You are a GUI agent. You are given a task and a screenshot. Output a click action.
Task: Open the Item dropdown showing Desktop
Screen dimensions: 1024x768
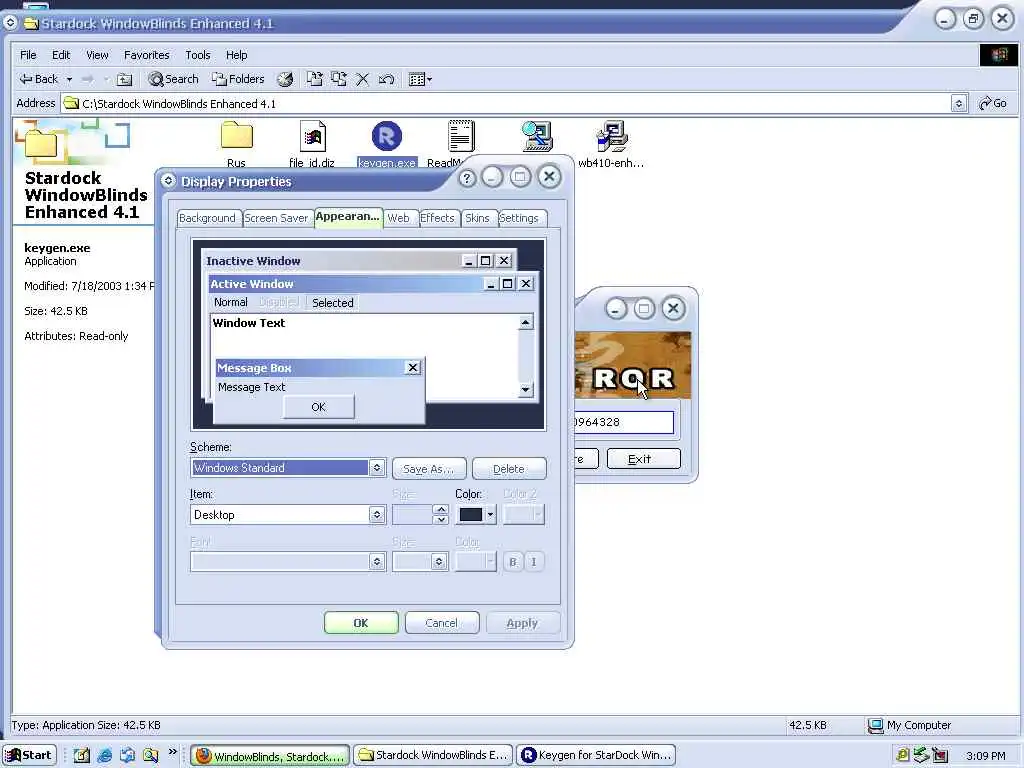[x=287, y=515]
